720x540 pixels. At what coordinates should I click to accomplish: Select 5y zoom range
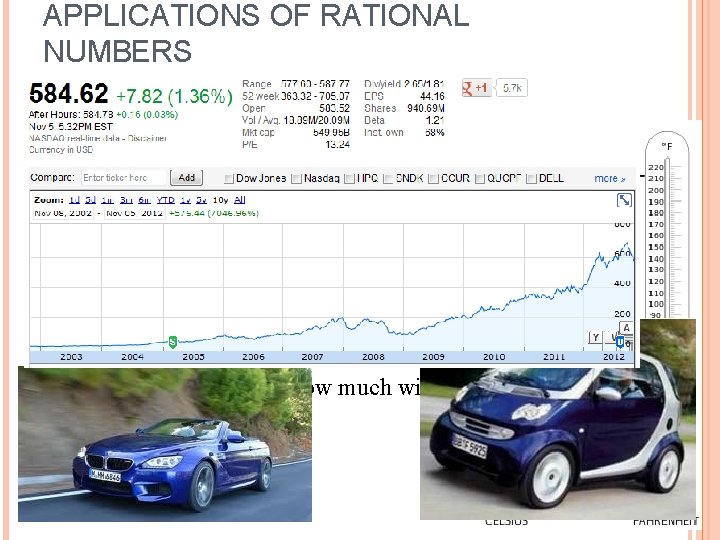pyautogui.click(x=202, y=200)
